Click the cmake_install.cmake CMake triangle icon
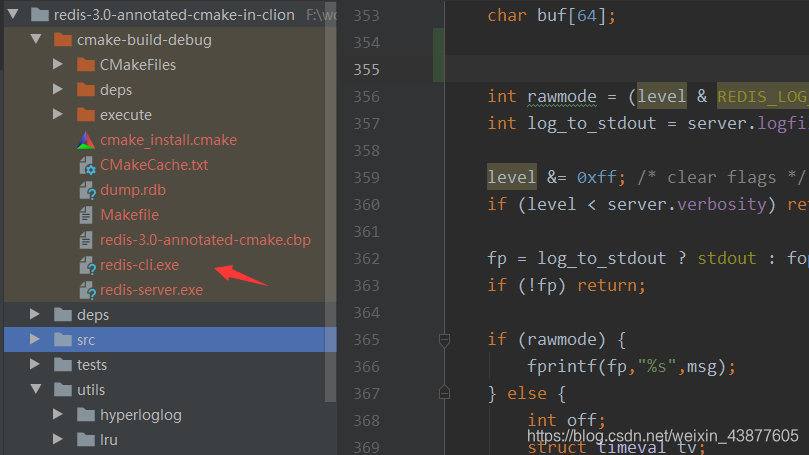809x455 pixels. coord(86,140)
